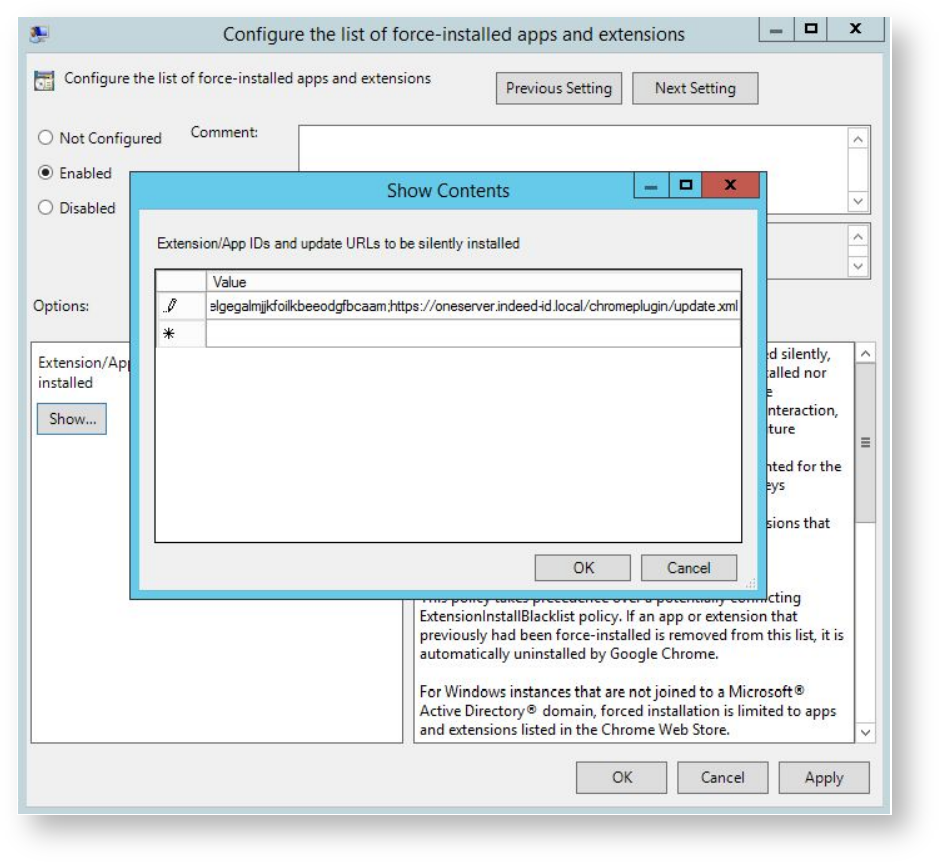Go to Next Setting
940x863 pixels.
tap(694, 88)
